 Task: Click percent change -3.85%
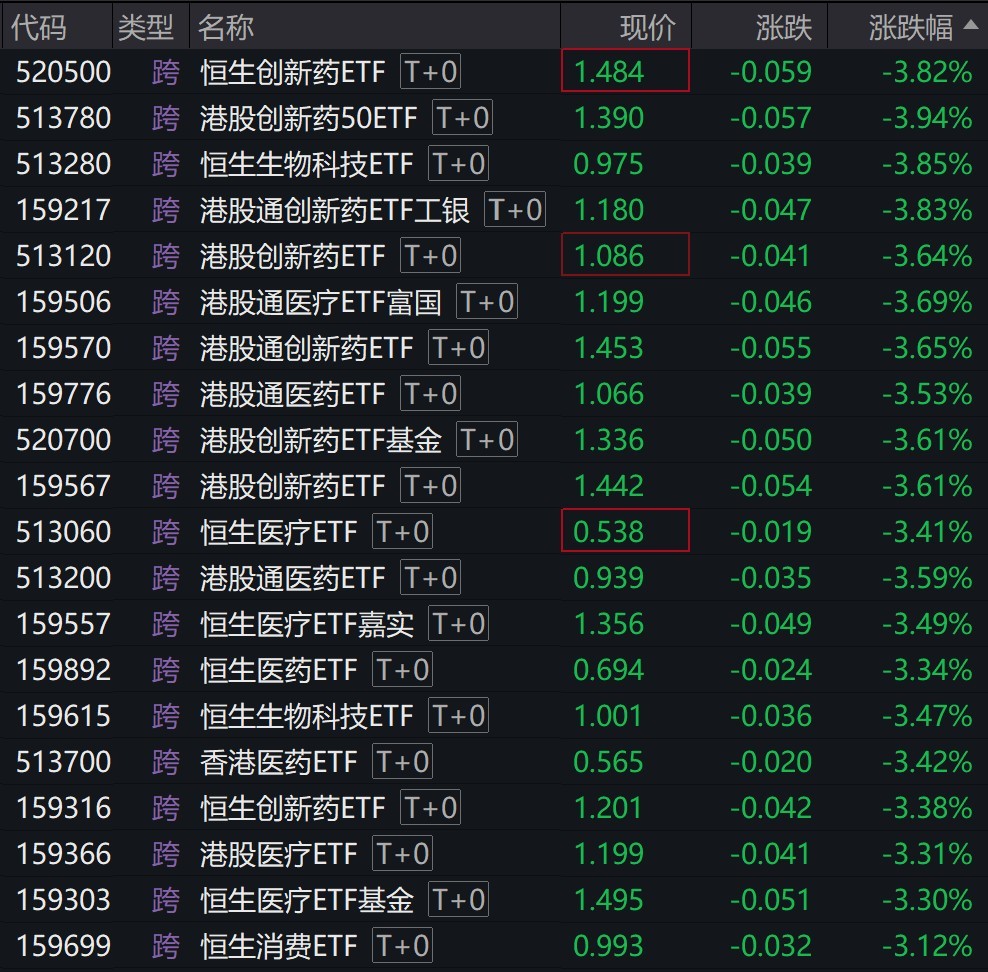pos(927,164)
